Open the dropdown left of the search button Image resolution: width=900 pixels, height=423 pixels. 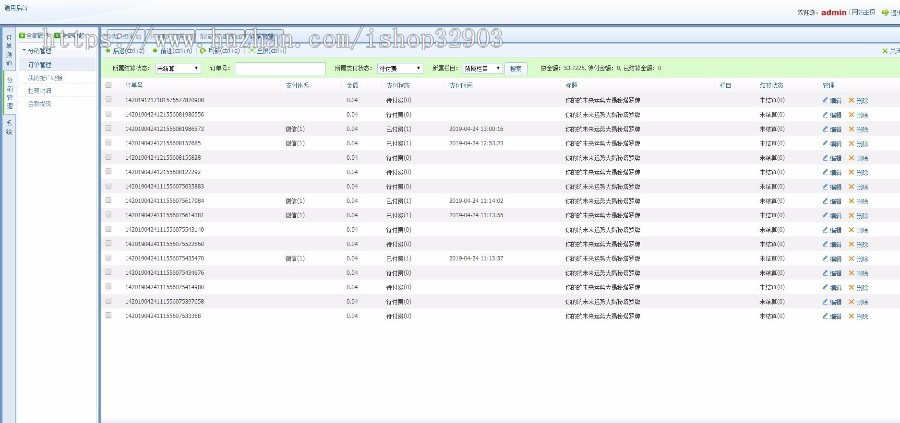[x=482, y=69]
